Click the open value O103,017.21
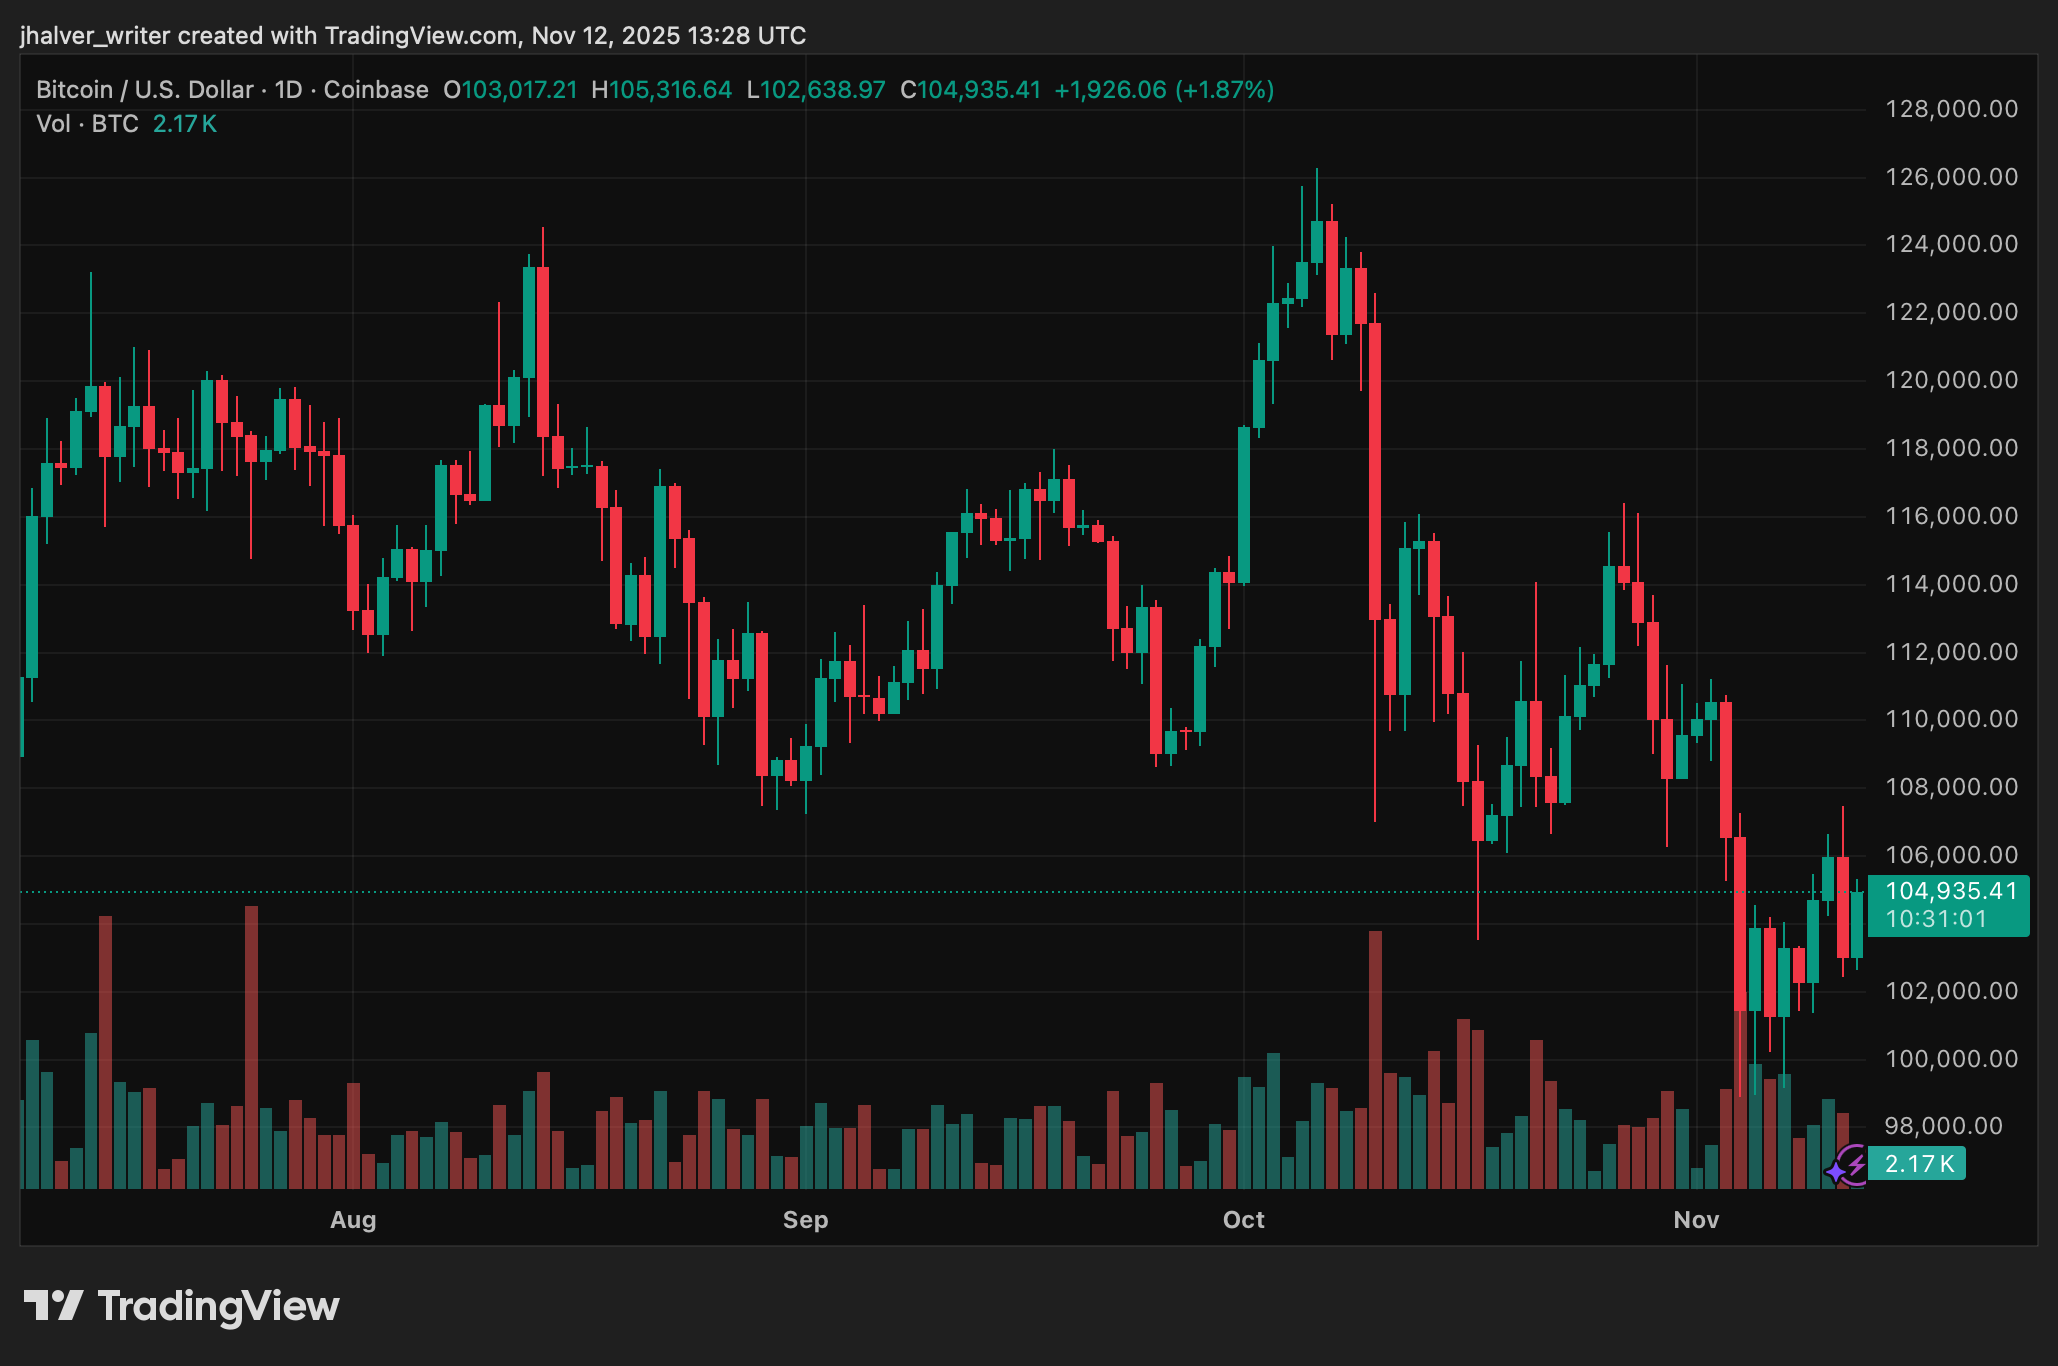The image size is (2058, 1366). [509, 89]
